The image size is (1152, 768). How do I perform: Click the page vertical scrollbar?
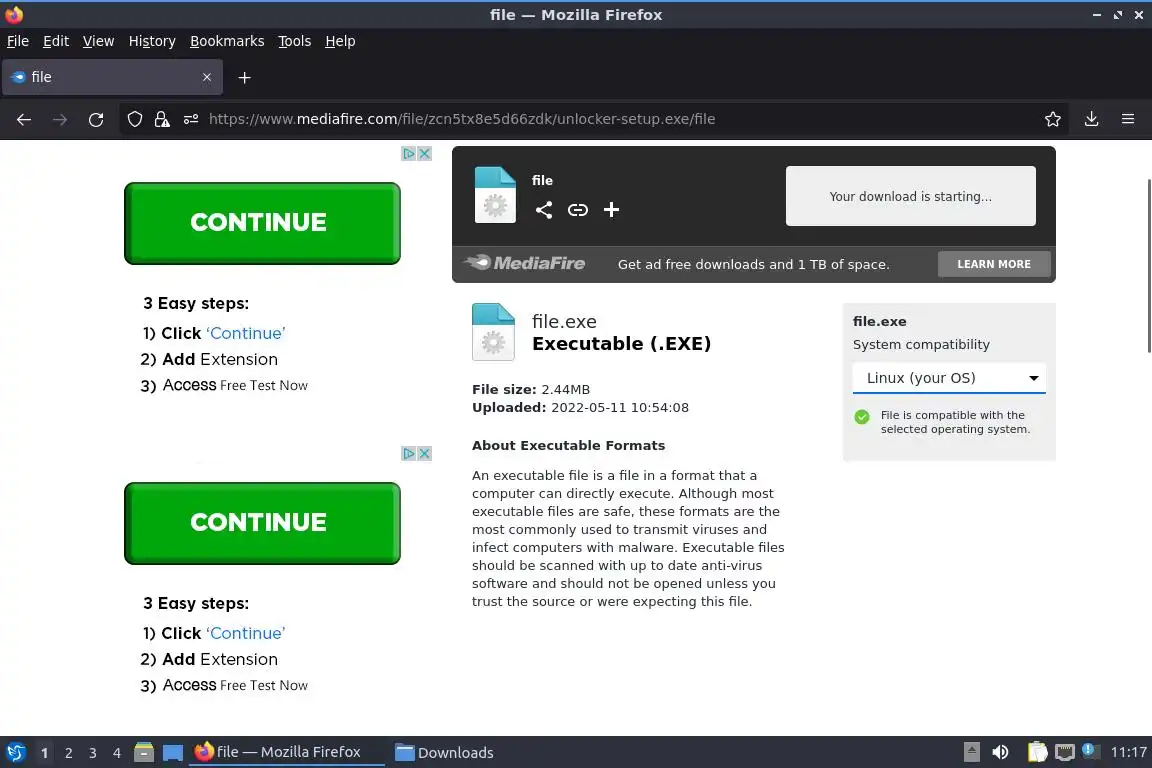(x=1148, y=265)
